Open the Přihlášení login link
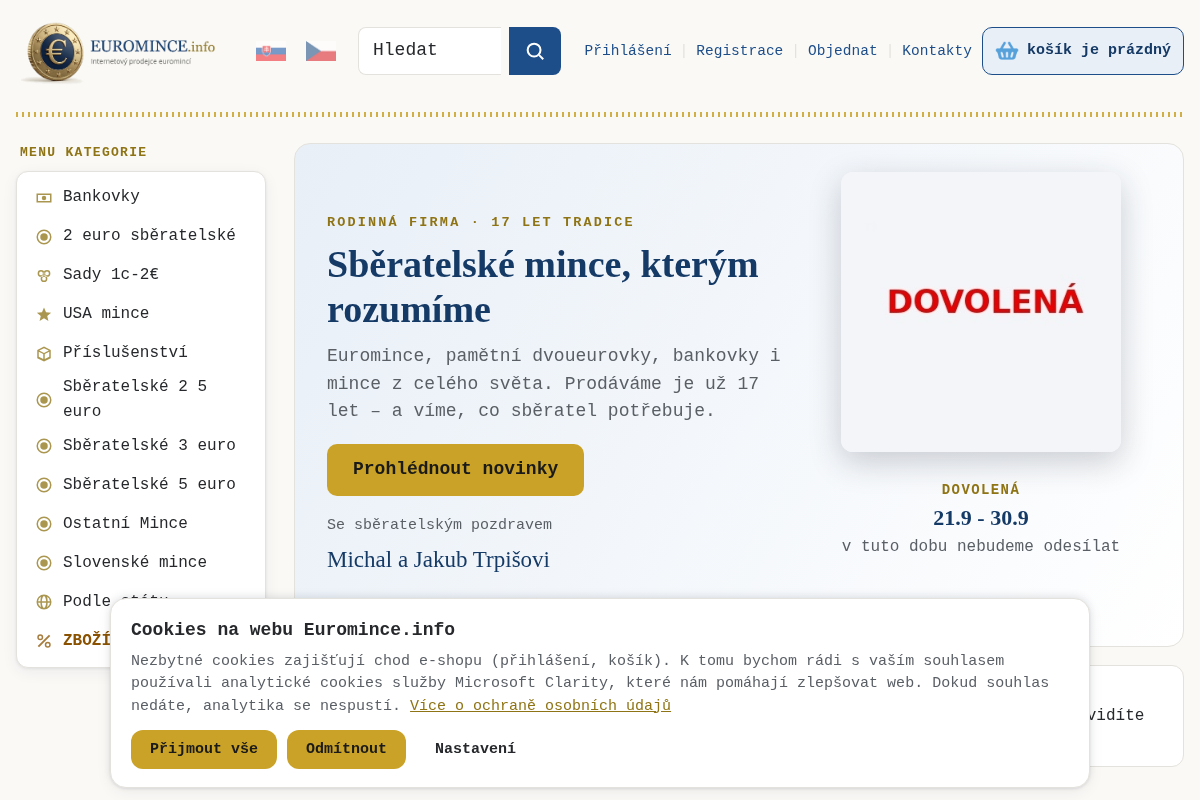This screenshot has height=800, width=1200. (628, 51)
